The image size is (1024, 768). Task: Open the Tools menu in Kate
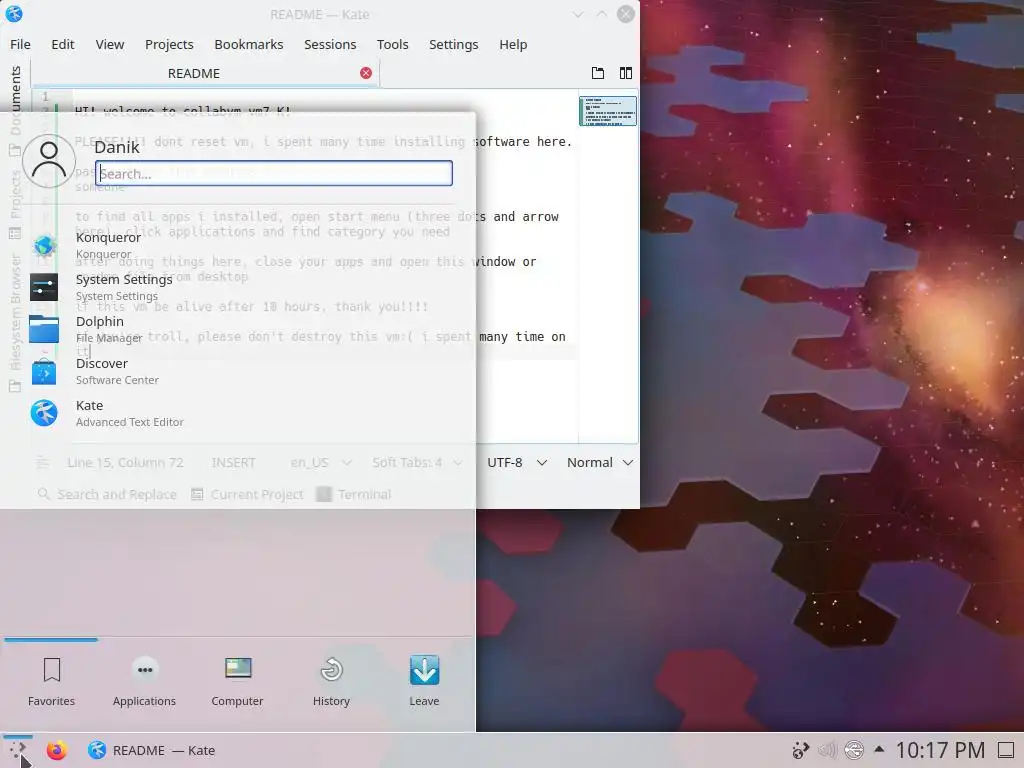(x=392, y=44)
